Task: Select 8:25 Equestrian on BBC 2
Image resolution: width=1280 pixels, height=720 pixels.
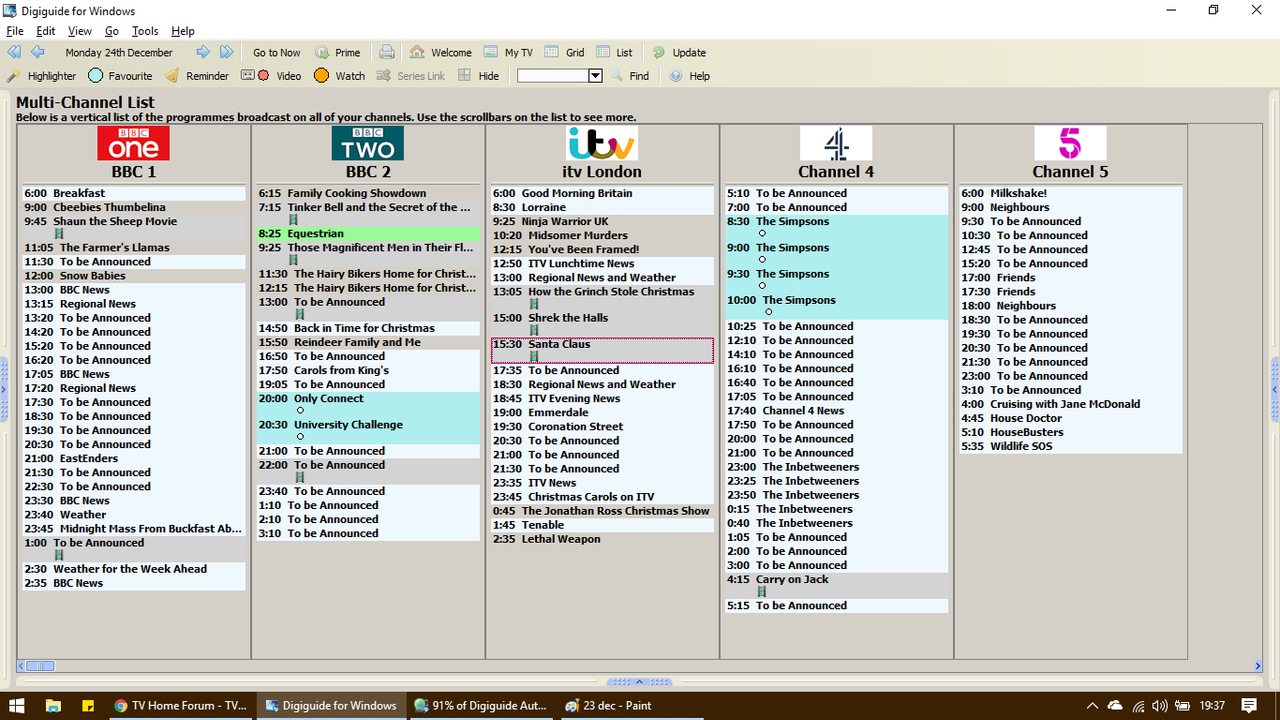Action: pos(368,234)
